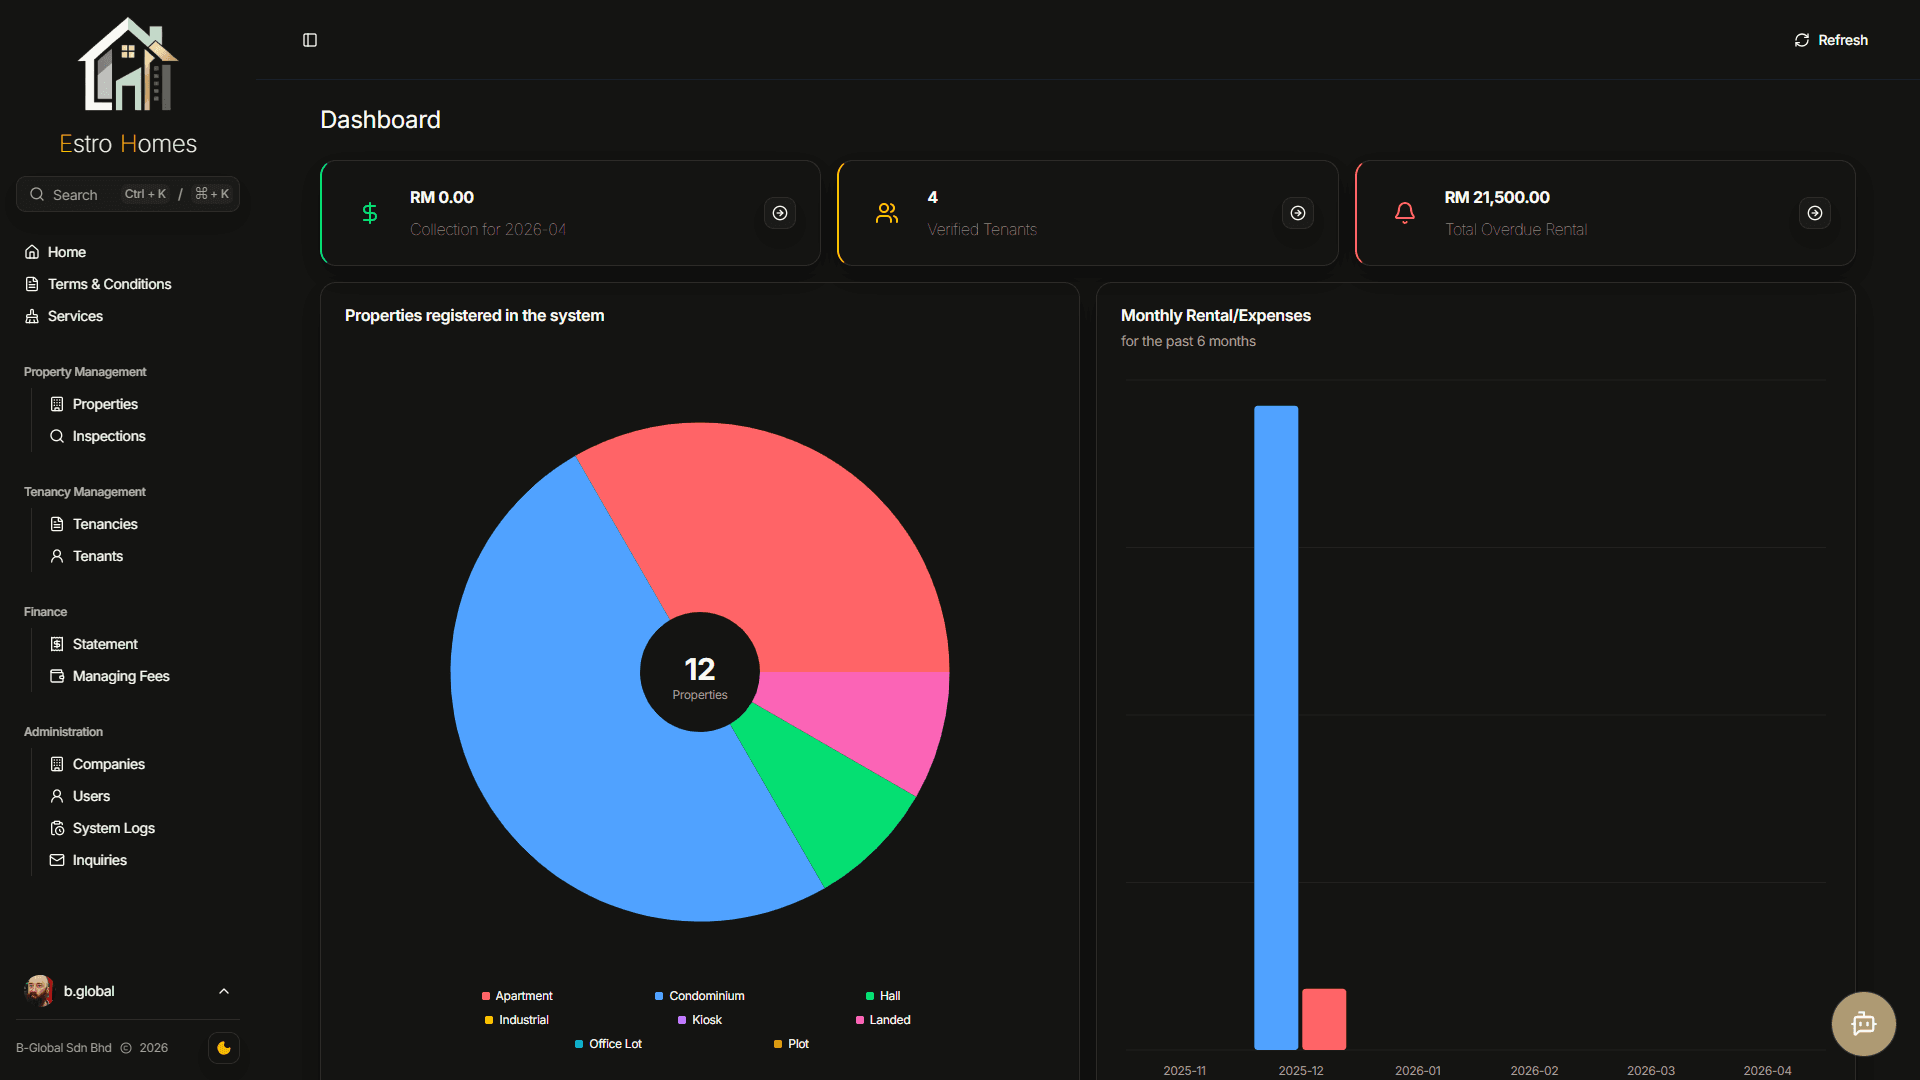1920x1080 pixels.
Task: Click the arrow icon on Collection card
Action: (780, 213)
